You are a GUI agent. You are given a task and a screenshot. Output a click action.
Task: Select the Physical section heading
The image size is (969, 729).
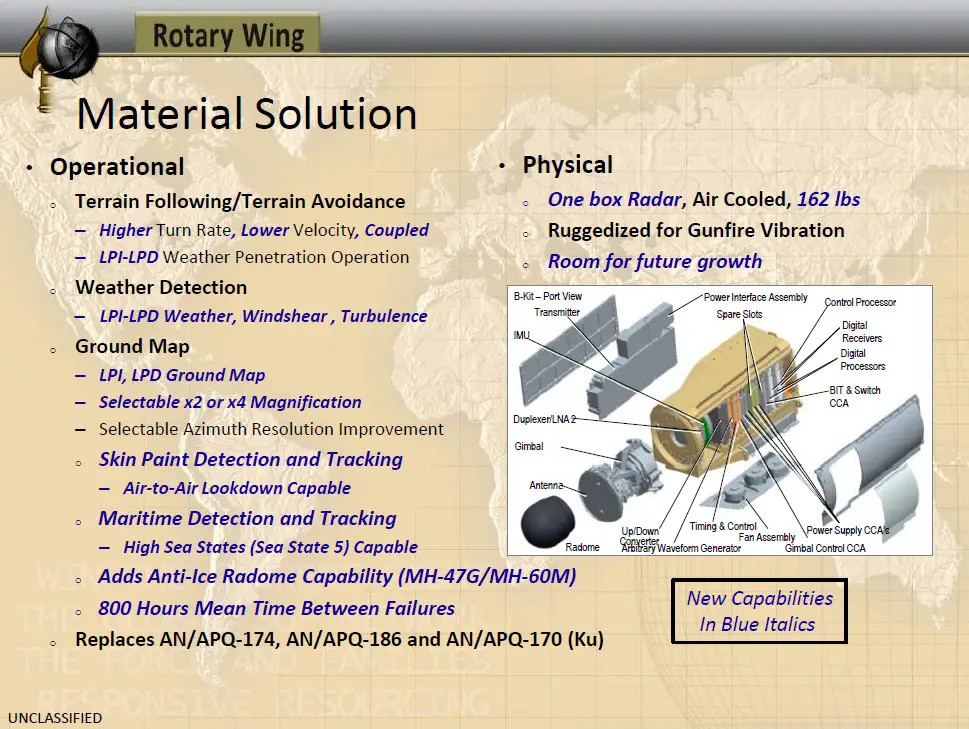point(567,165)
